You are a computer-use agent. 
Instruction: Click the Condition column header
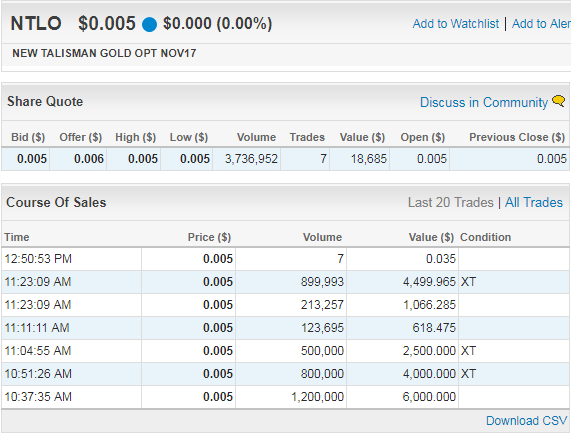tap(485, 237)
